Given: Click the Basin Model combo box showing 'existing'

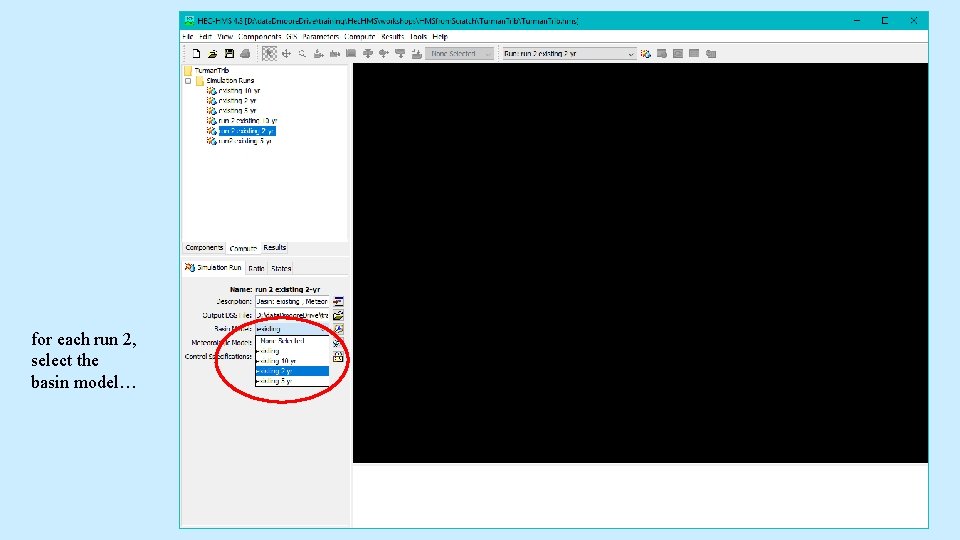Looking at the screenshot, I should [x=292, y=329].
